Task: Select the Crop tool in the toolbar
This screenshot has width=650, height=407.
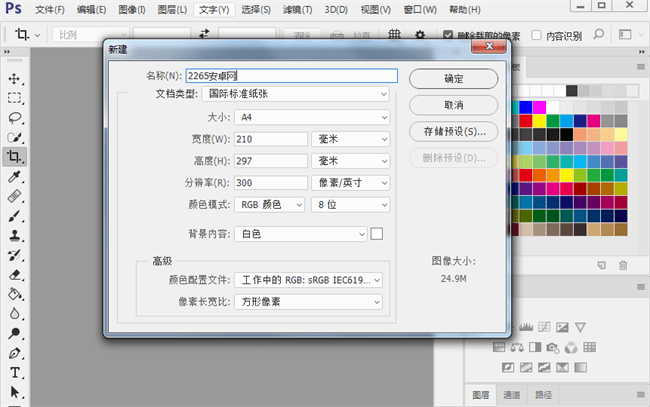Action: tap(15, 157)
